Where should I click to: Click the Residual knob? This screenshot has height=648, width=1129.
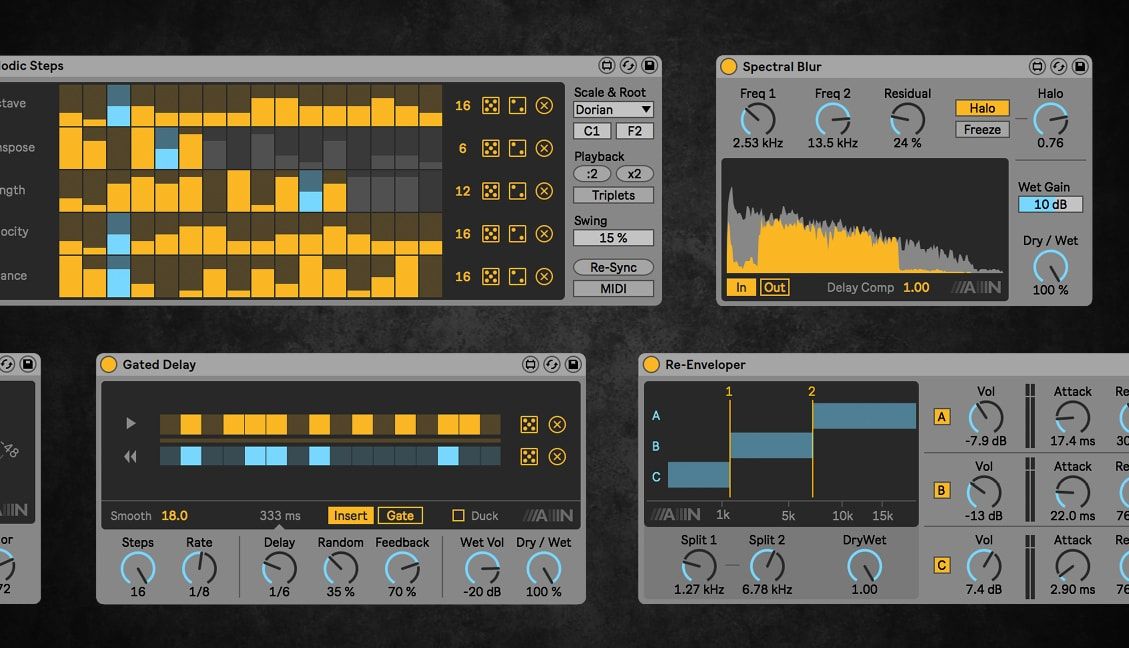coord(907,120)
